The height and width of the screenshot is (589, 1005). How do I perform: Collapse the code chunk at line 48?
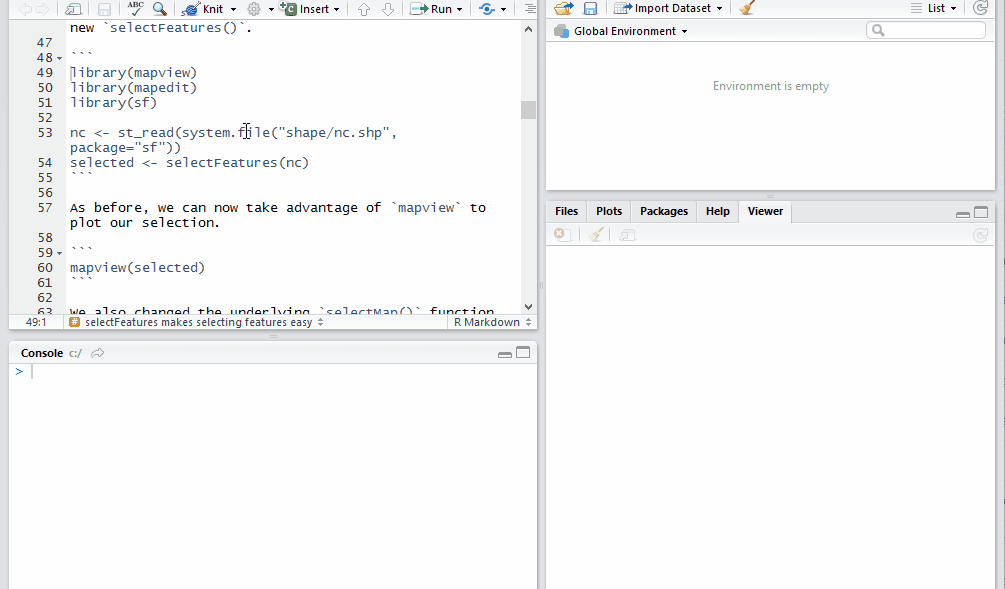tap(58, 57)
